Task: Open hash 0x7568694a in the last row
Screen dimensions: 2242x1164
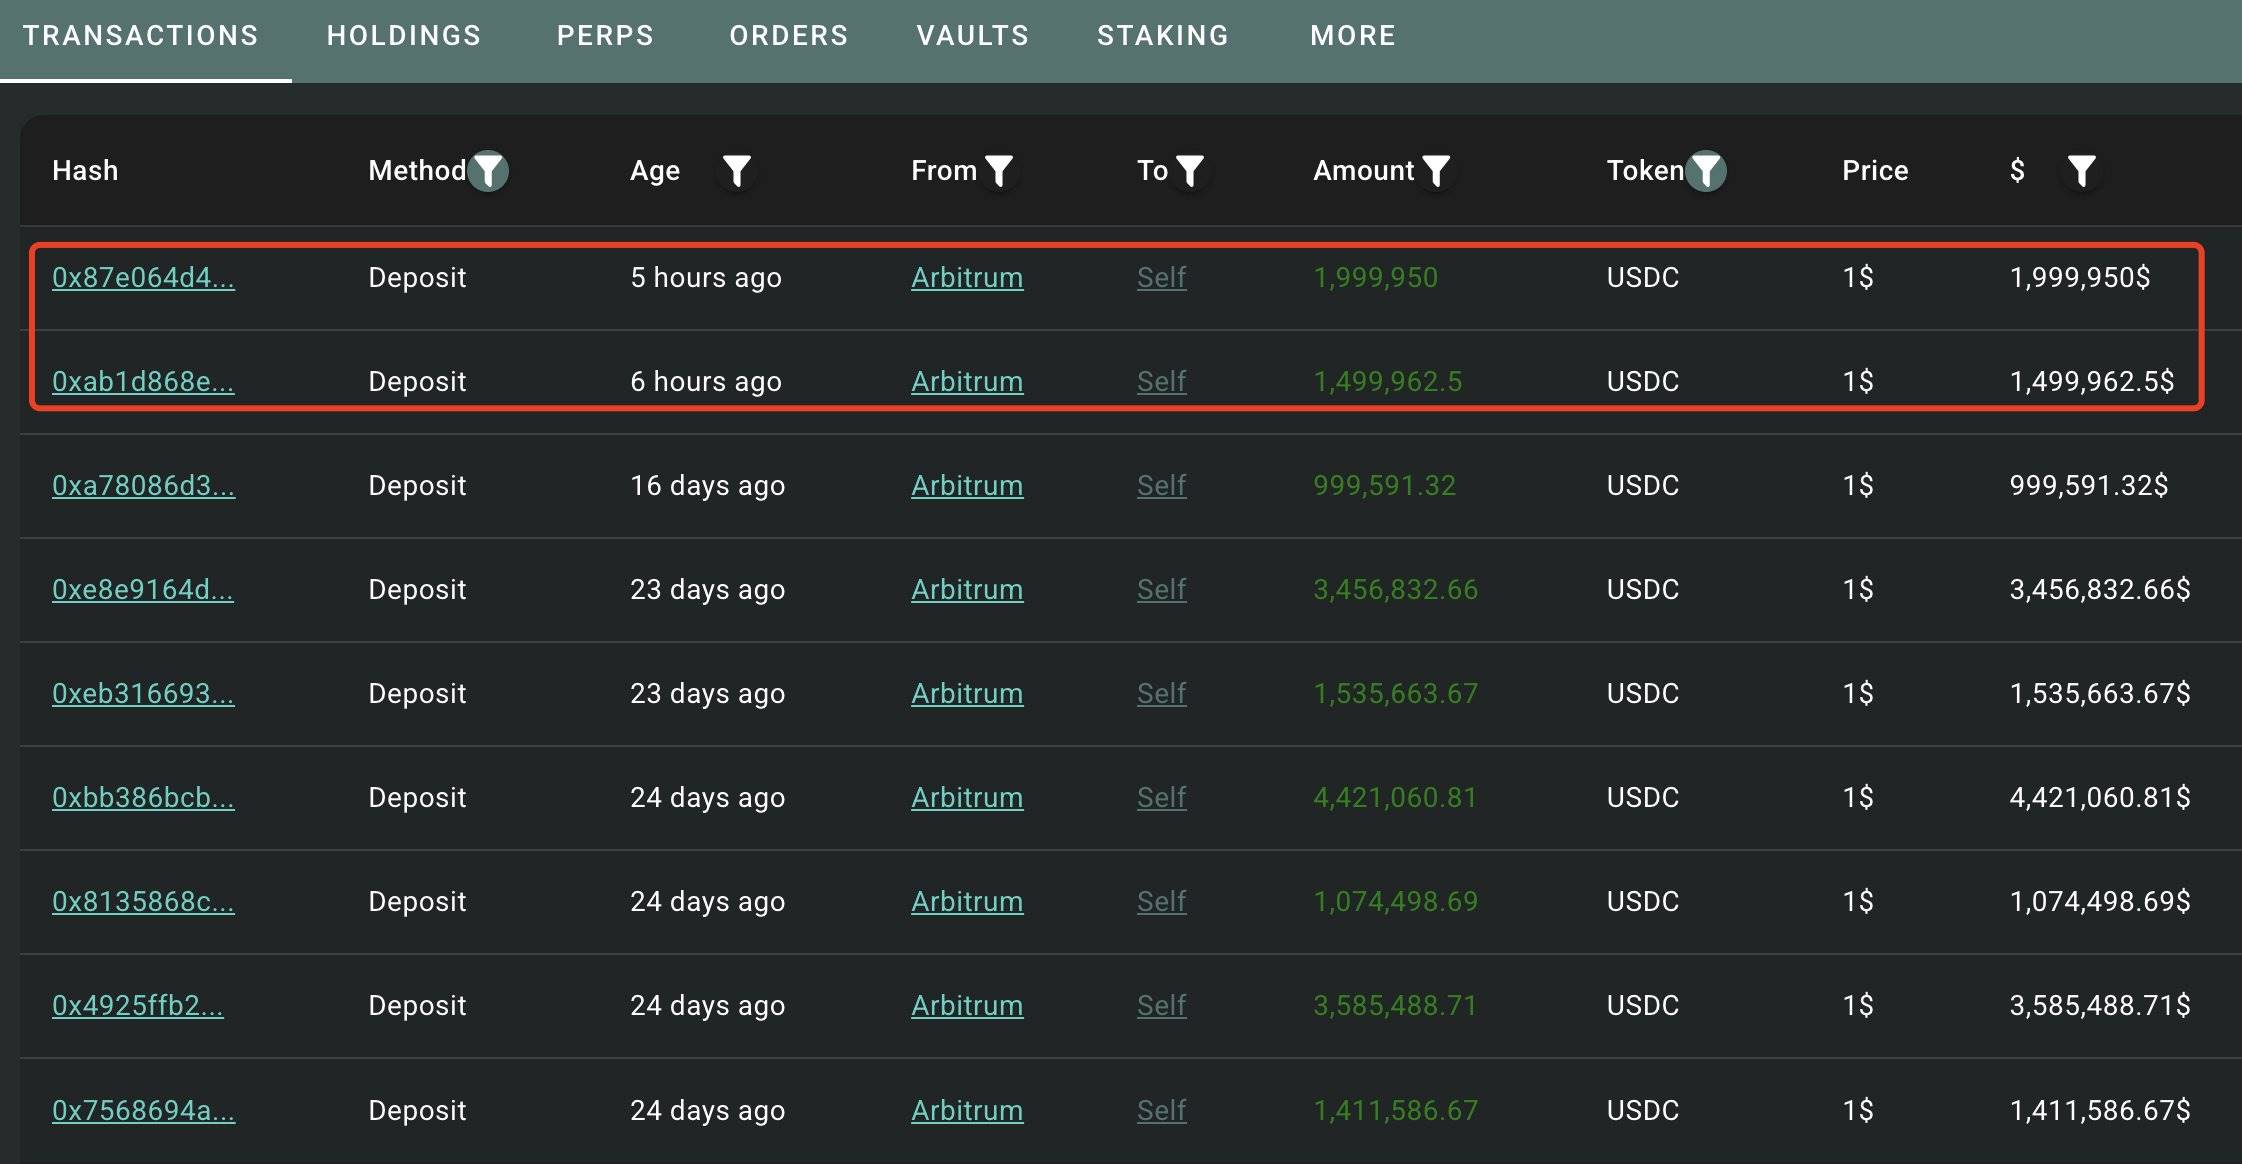Action: point(144,1110)
